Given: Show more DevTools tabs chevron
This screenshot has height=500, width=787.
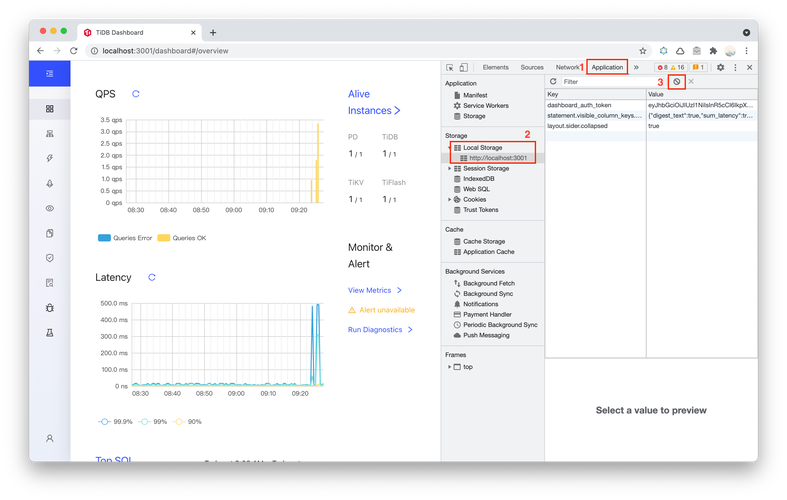Looking at the screenshot, I should [x=637, y=67].
